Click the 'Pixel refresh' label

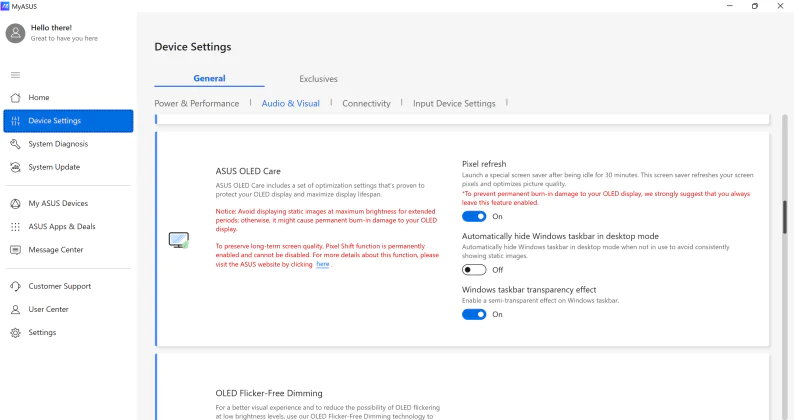(484, 164)
